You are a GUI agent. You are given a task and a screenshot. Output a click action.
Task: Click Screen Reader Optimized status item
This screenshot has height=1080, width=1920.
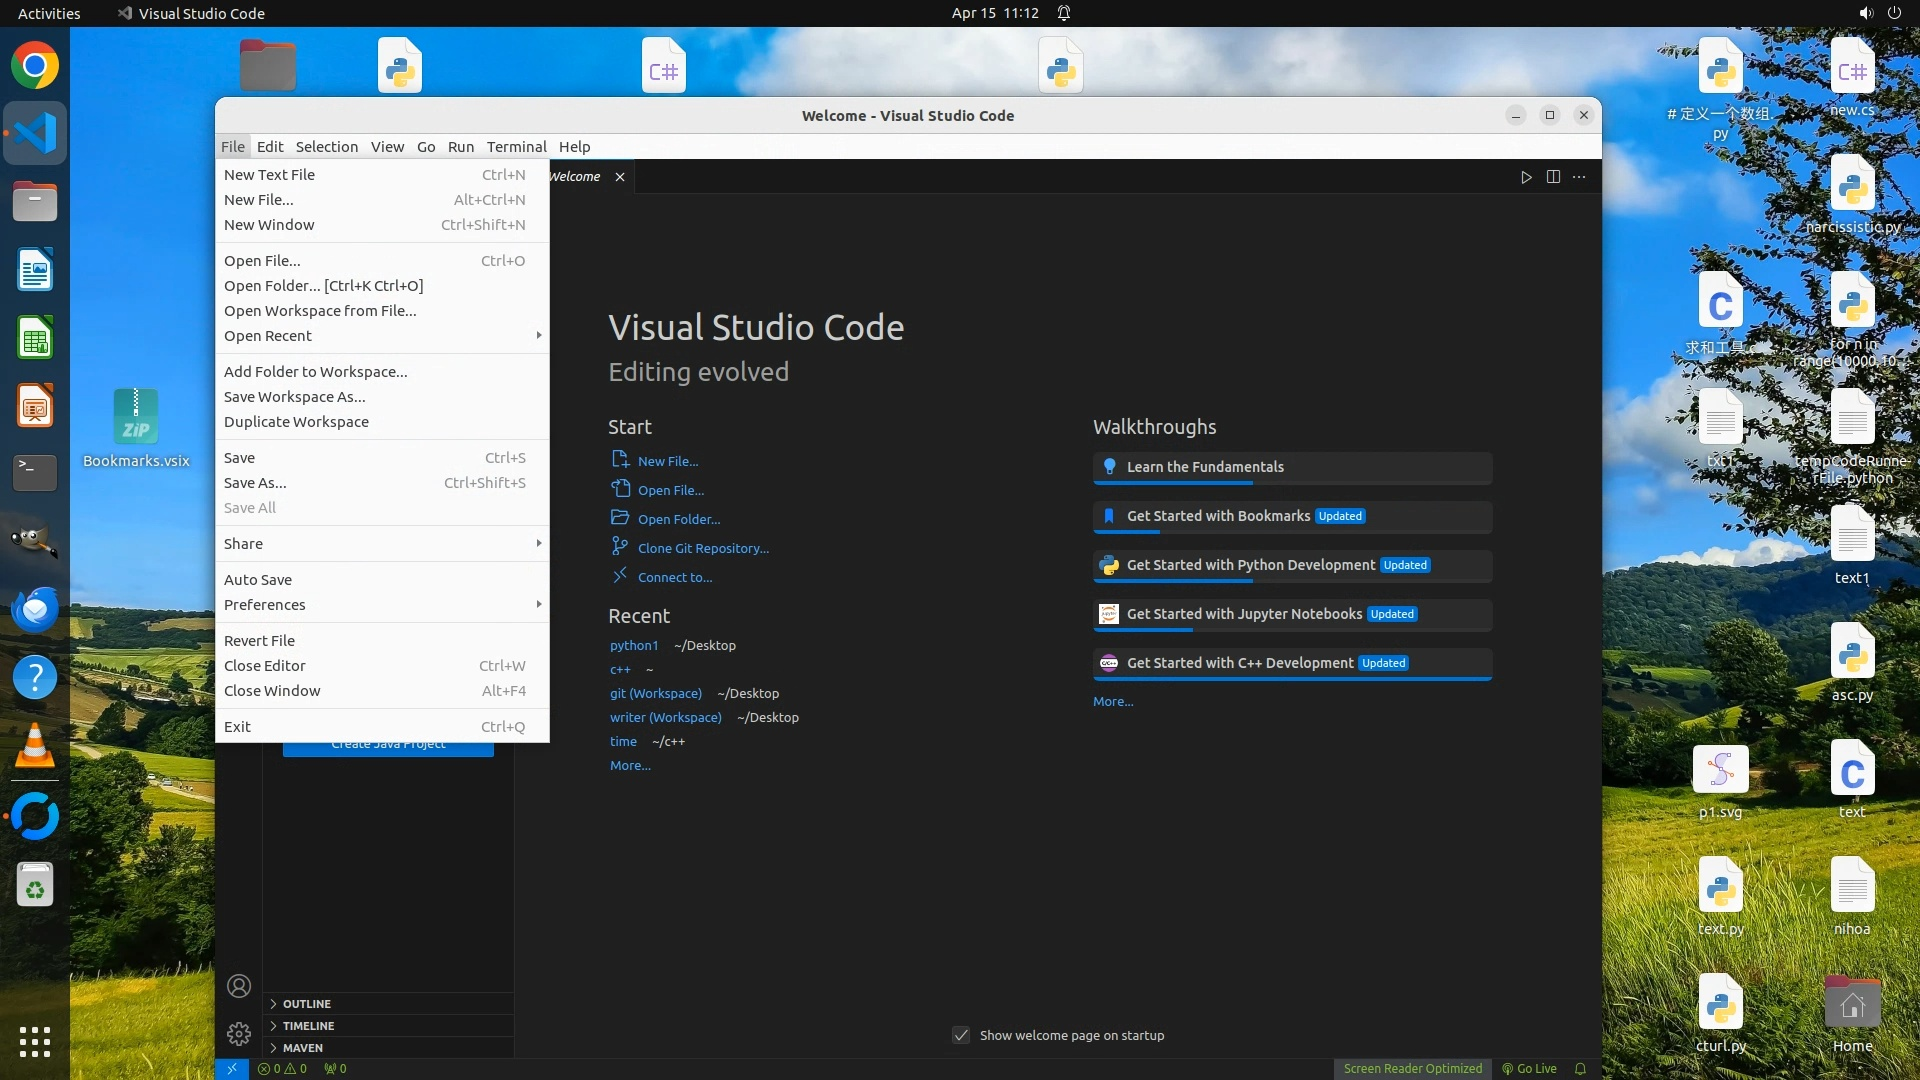click(x=1412, y=1068)
